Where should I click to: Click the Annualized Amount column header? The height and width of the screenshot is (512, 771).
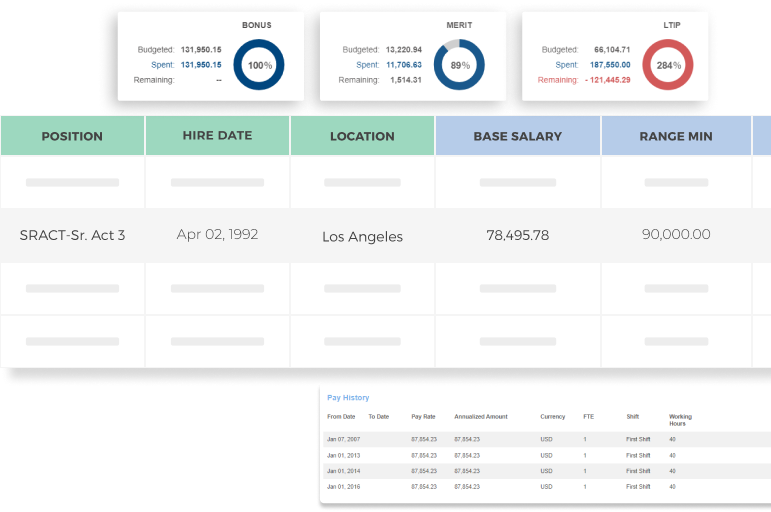[x=481, y=417]
